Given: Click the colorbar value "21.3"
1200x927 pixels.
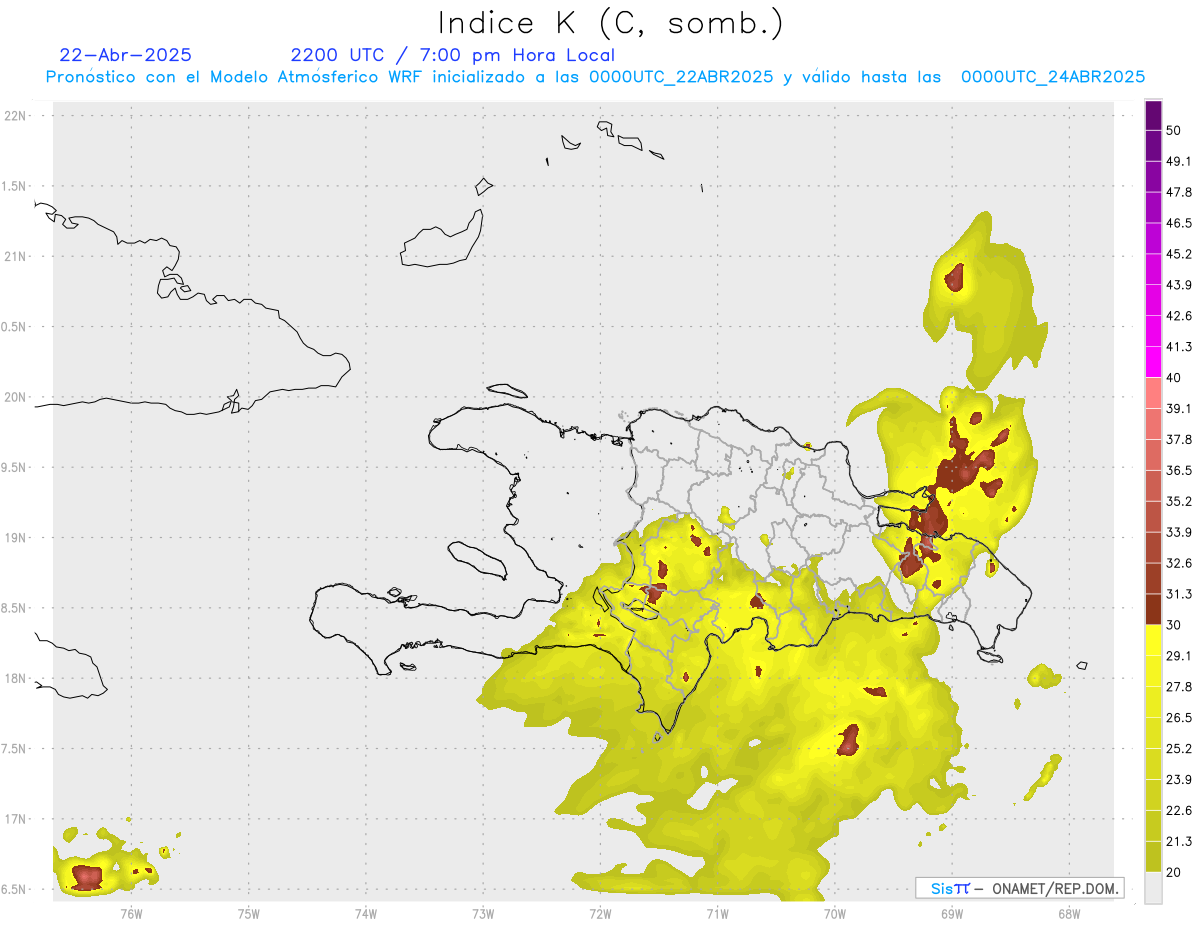Looking at the screenshot, I should pyautogui.click(x=1179, y=842).
